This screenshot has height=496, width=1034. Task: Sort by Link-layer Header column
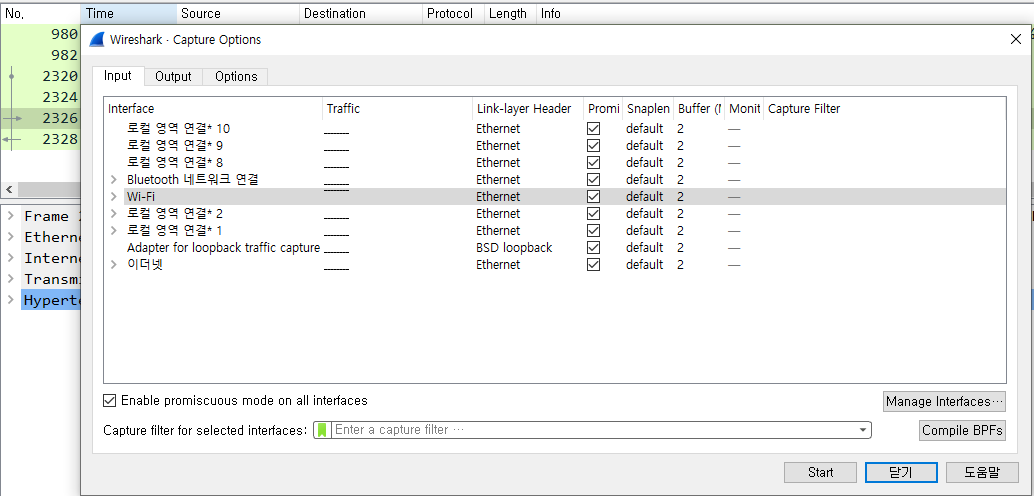pos(528,109)
